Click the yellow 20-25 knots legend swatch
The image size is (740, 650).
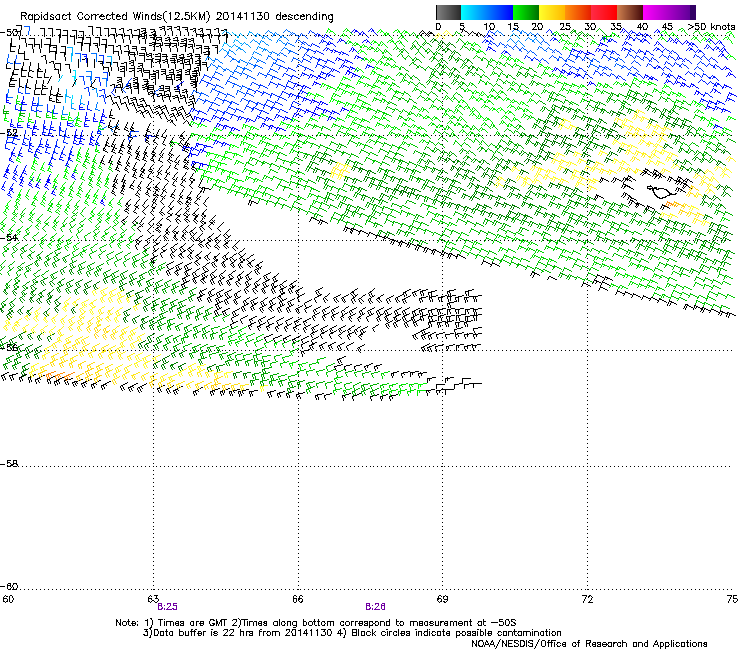tap(552, 12)
